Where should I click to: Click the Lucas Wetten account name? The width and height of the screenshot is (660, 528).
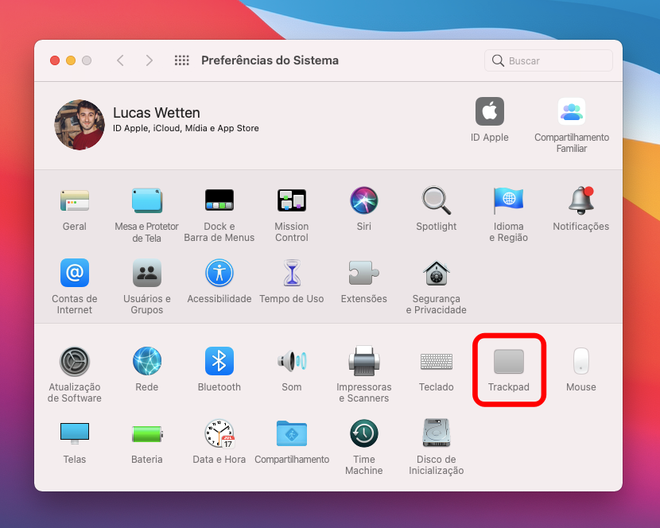click(x=157, y=112)
